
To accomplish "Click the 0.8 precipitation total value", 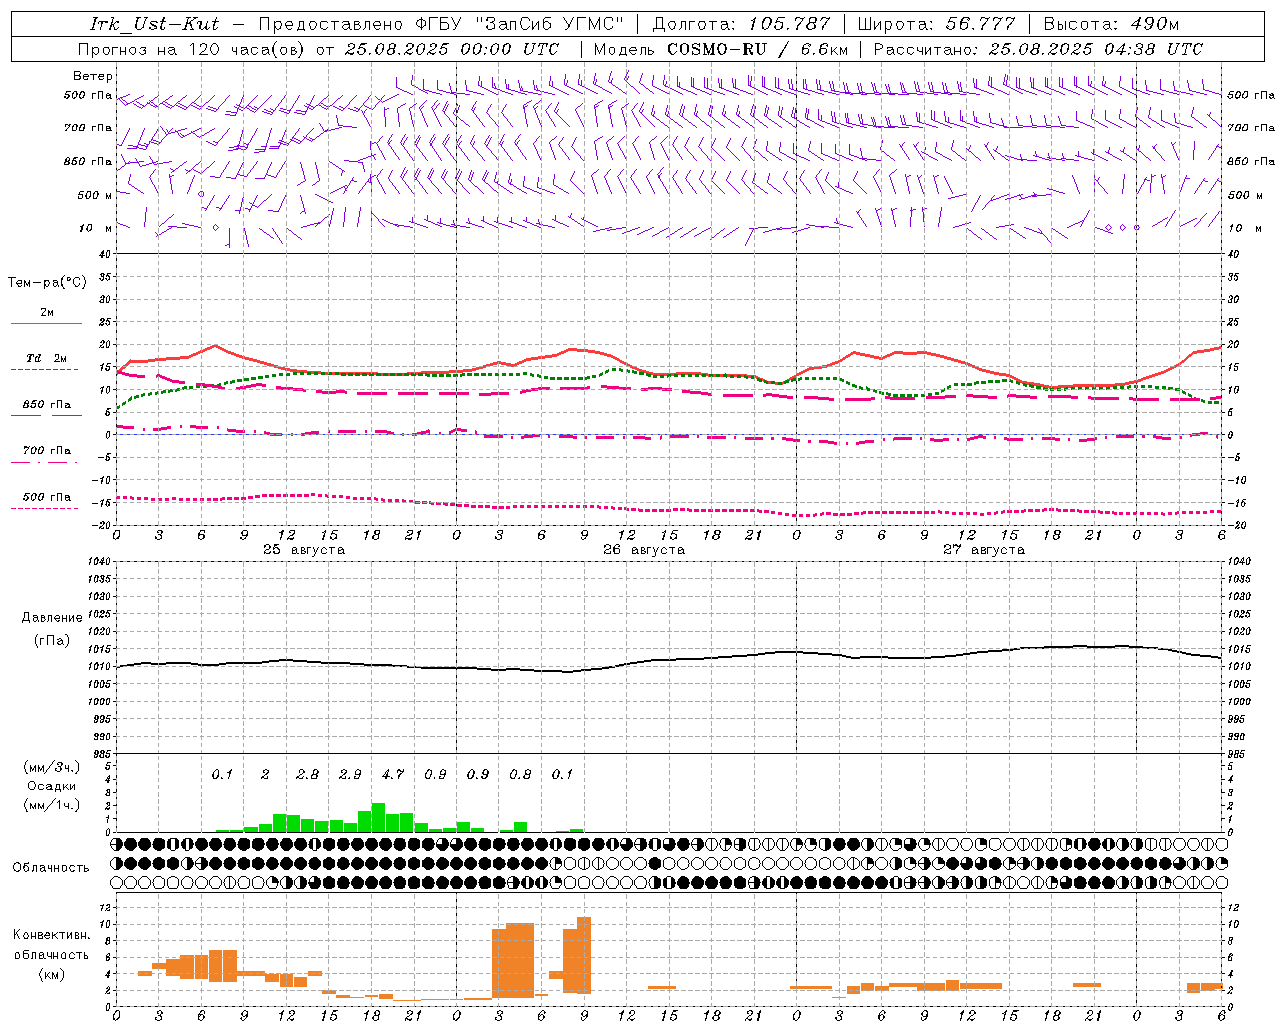I will click(x=520, y=774).
